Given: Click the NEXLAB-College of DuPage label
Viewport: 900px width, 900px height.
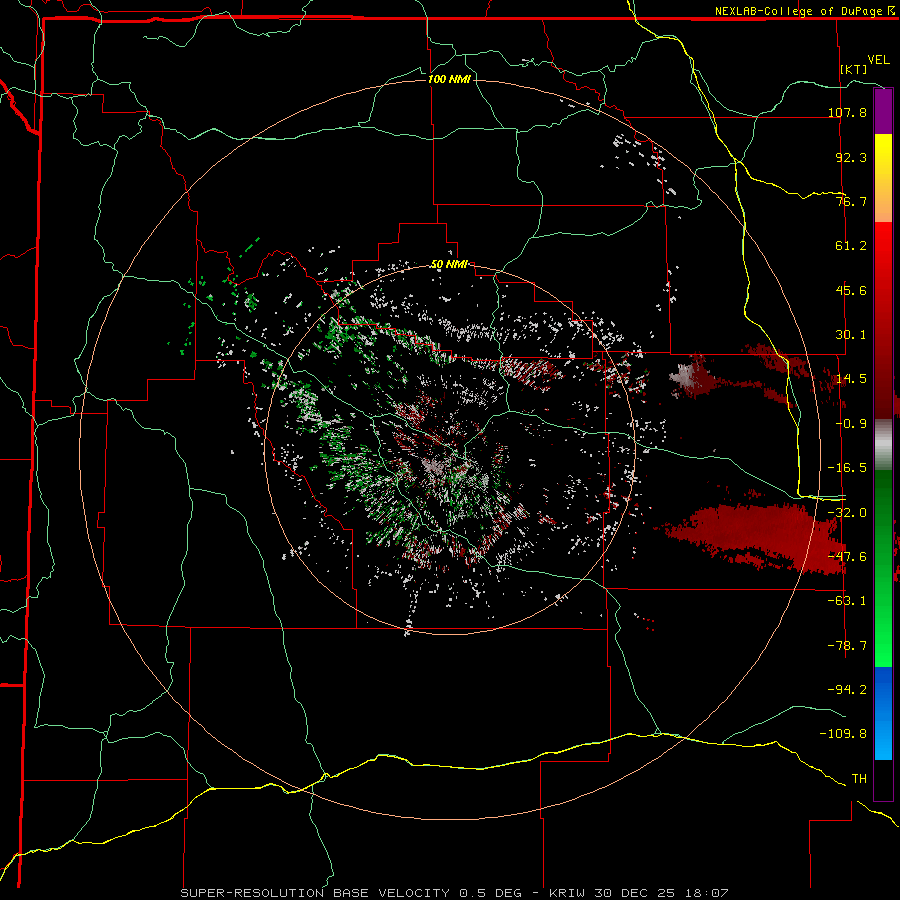Looking at the screenshot, I should click(x=806, y=11).
